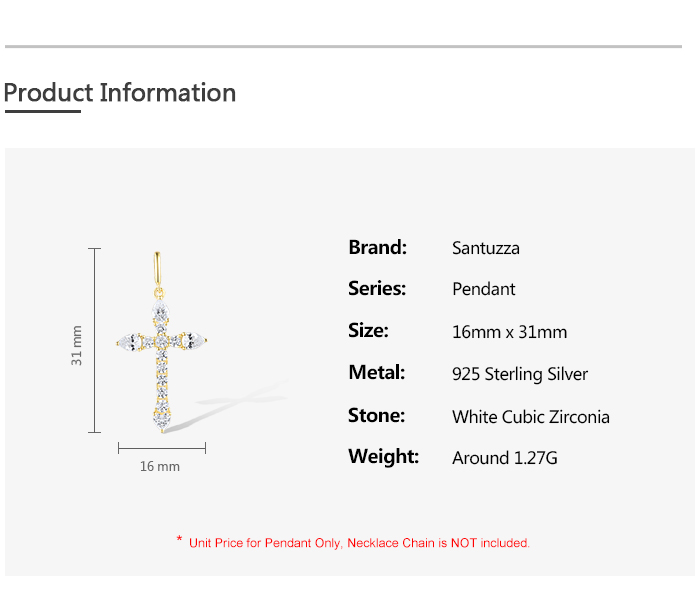Click the cross pendant product image

[x=161, y=355]
